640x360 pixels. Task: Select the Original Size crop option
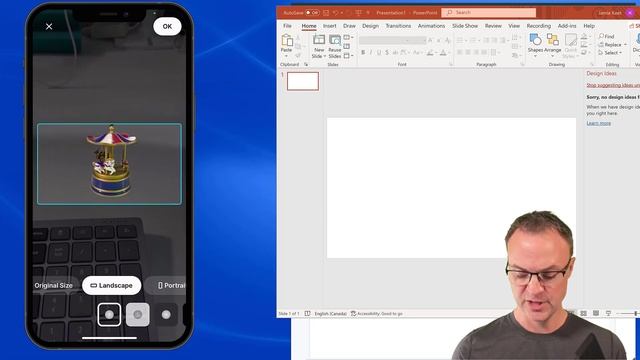(53, 286)
